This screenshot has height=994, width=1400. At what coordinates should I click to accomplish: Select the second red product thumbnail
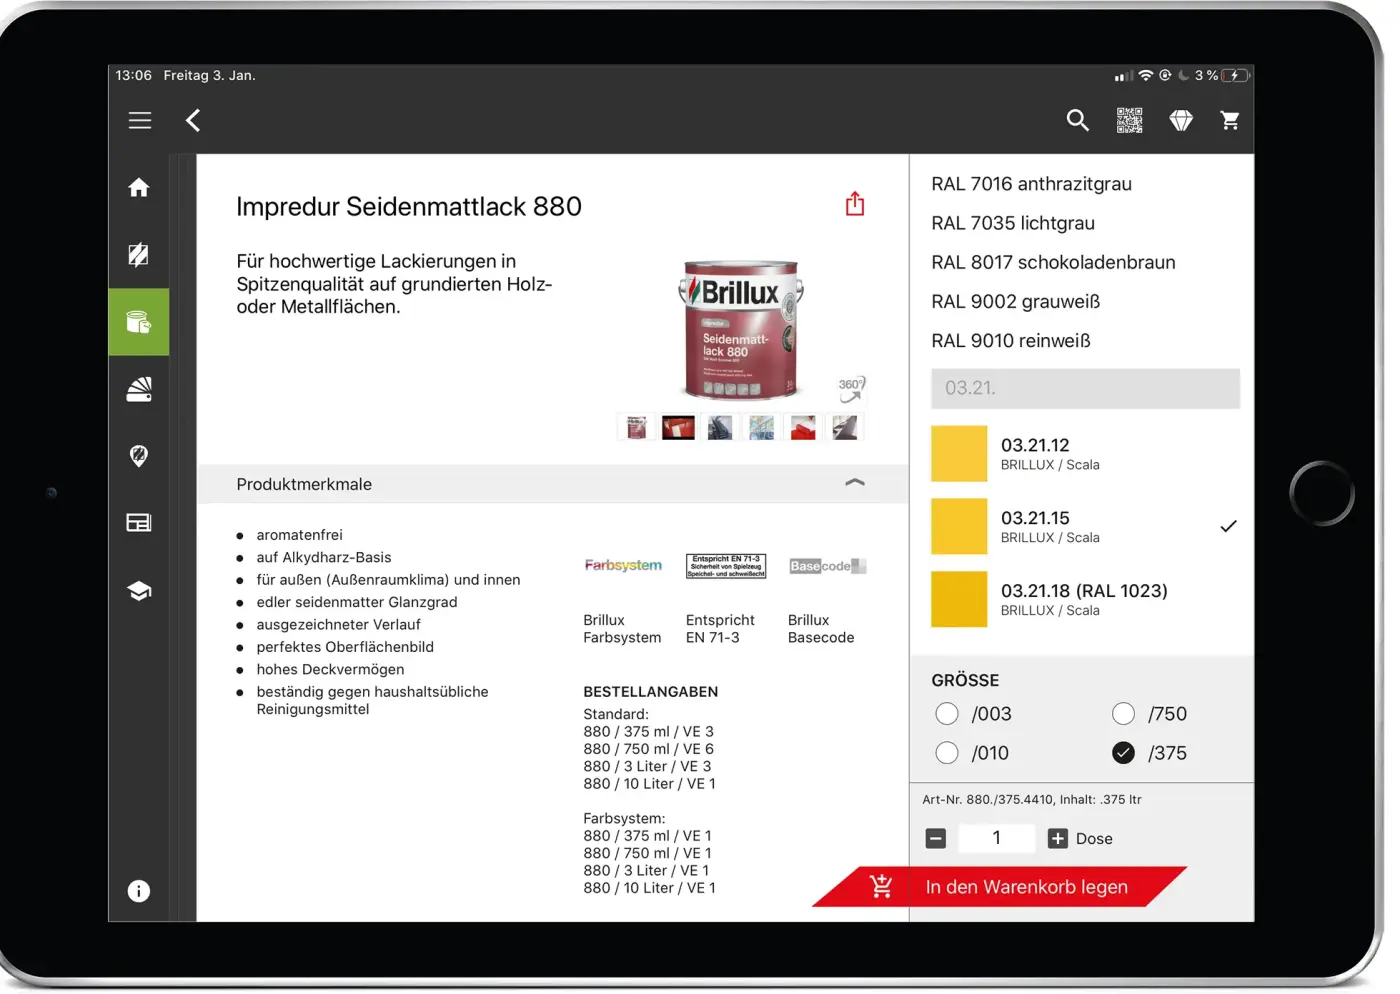[678, 428]
